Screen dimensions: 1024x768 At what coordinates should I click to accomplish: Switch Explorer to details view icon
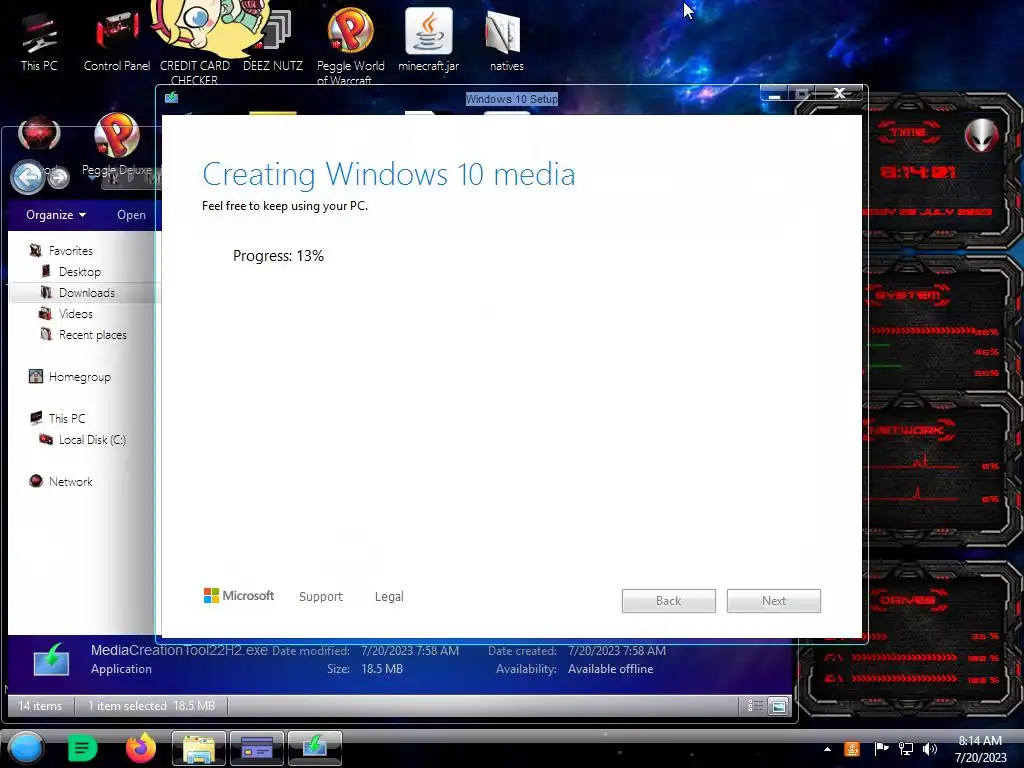(x=755, y=705)
